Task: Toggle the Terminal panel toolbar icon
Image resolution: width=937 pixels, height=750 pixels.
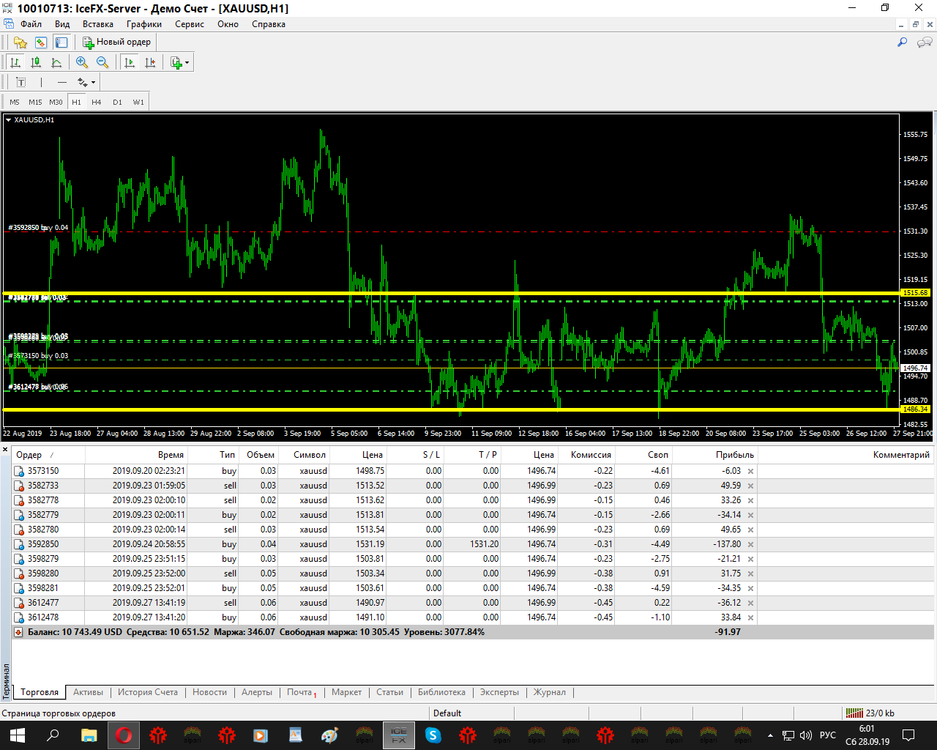Action: click(61, 42)
